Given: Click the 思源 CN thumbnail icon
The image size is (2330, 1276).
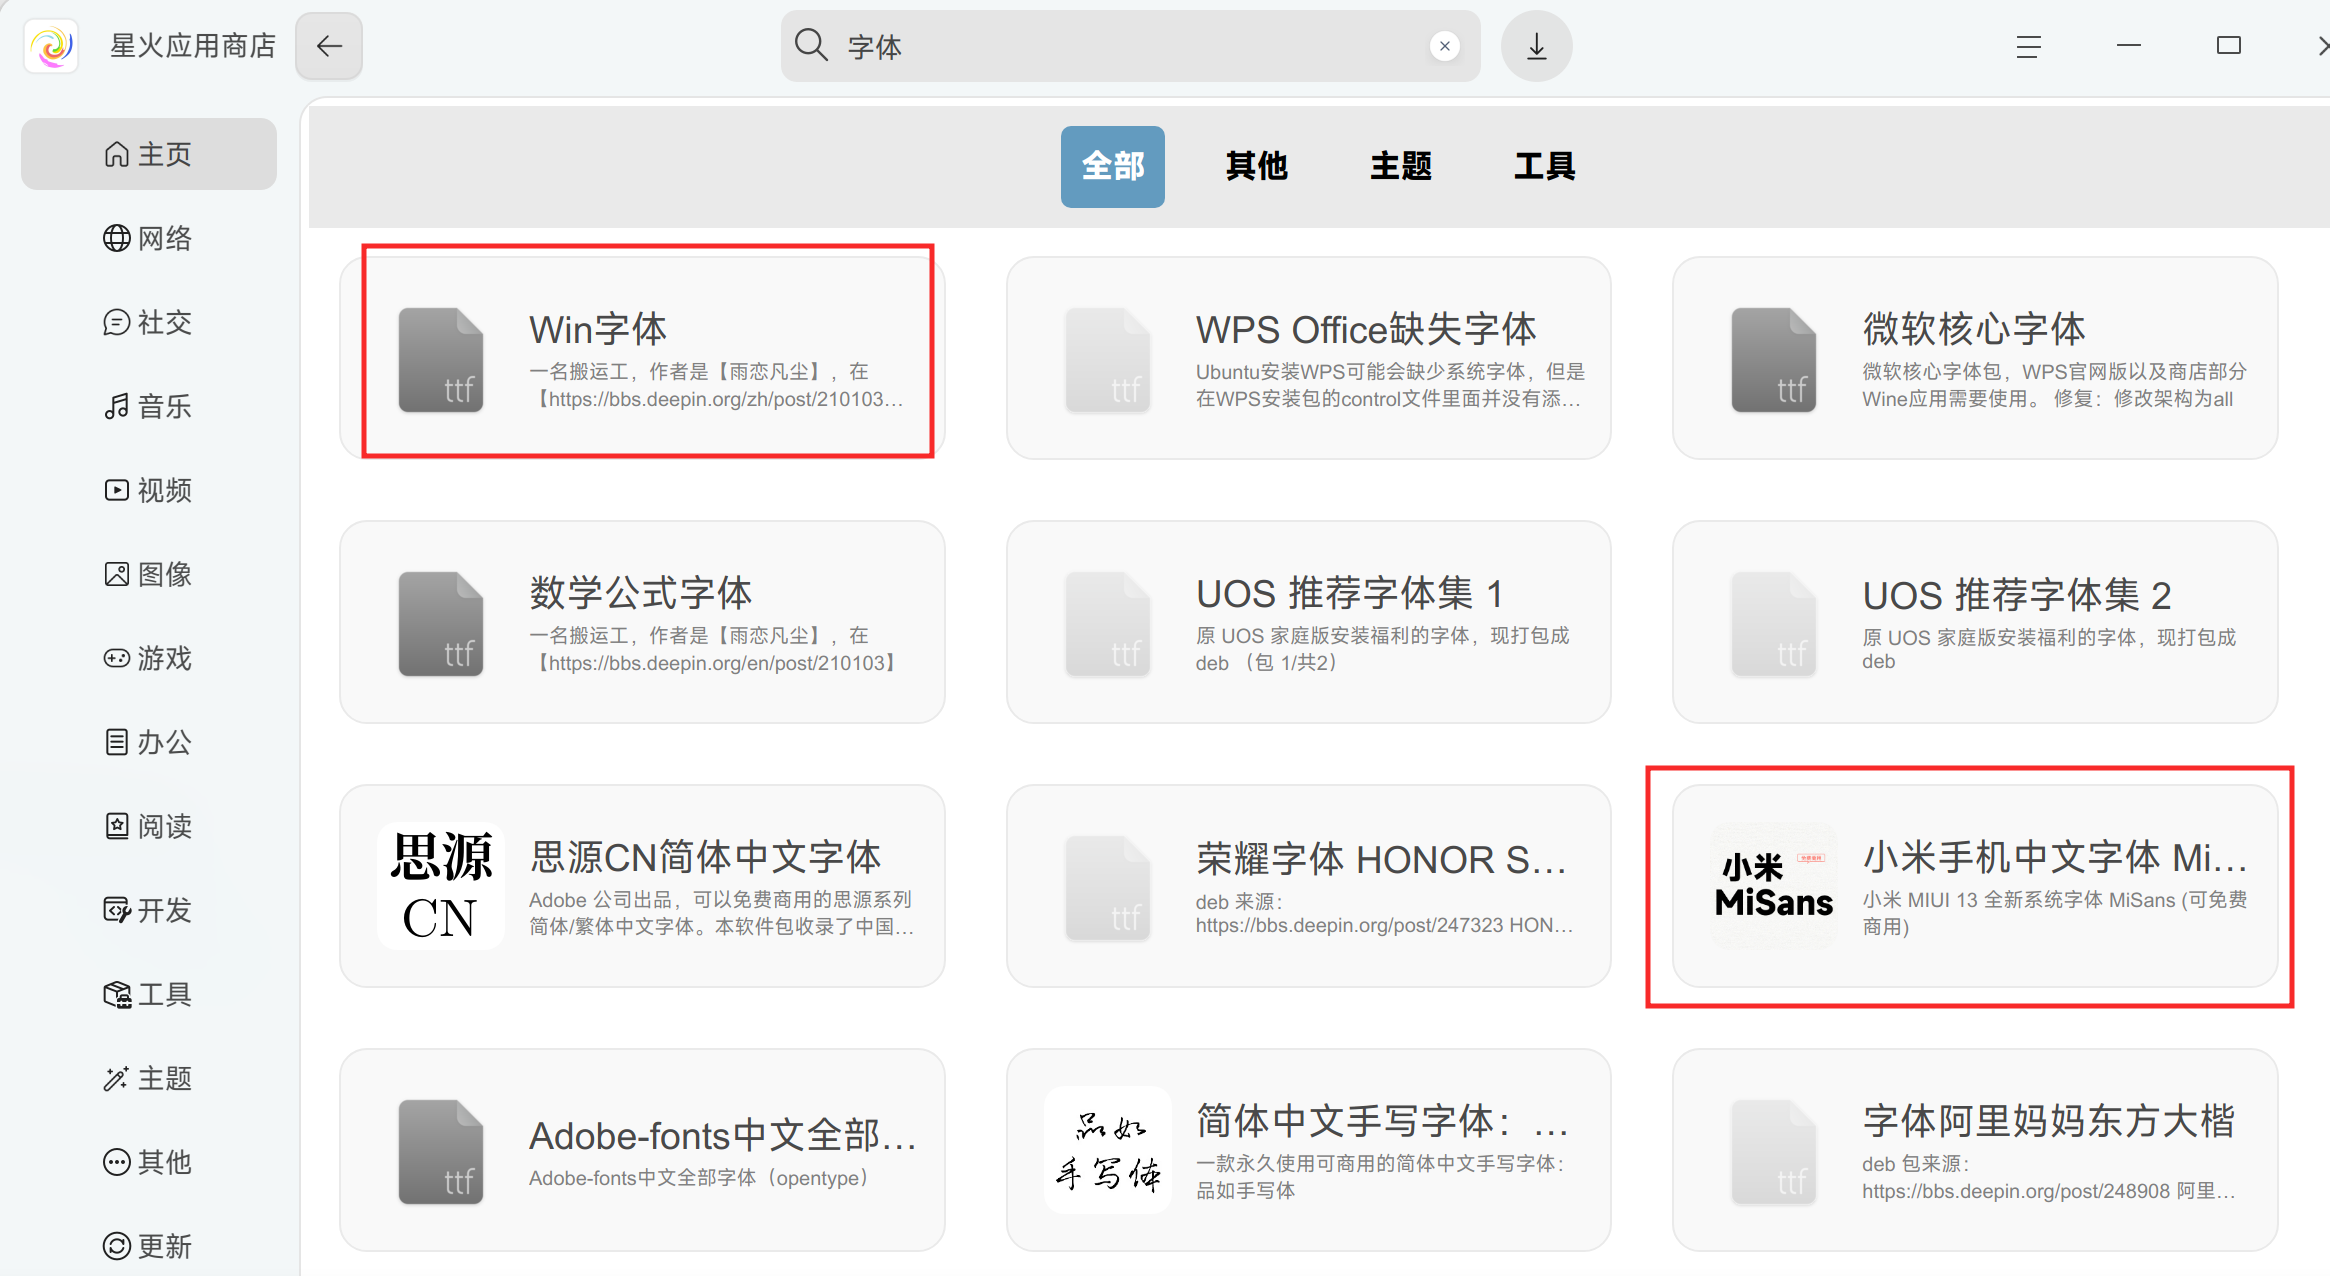Looking at the screenshot, I should click(x=441, y=886).
